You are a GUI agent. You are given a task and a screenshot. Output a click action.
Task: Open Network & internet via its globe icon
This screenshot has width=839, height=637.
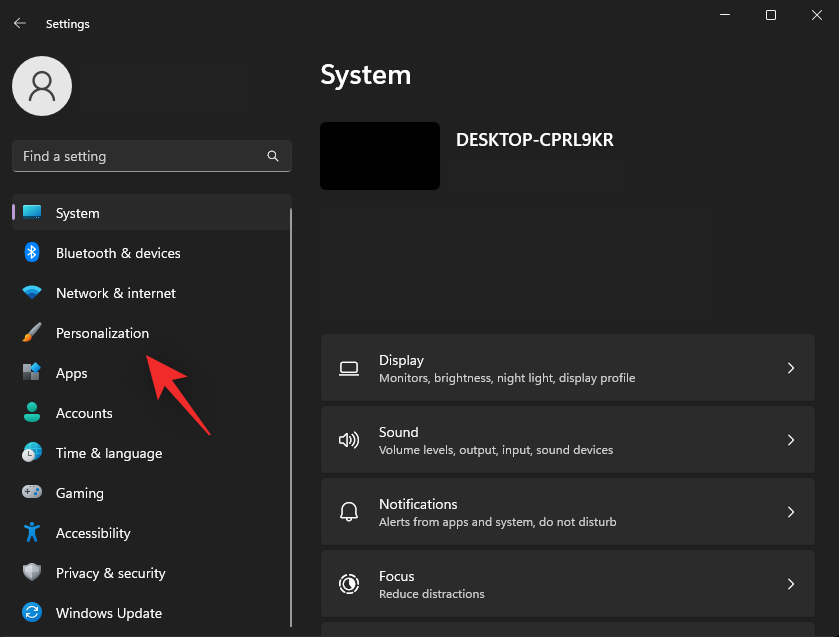(x=31, y=292)
